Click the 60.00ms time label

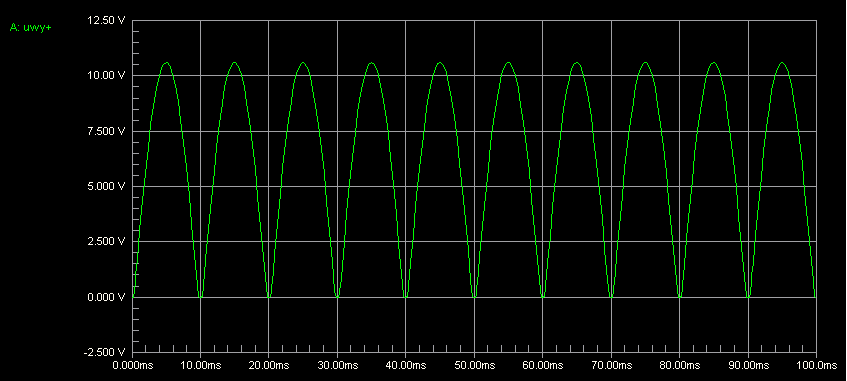click(542, 365)
